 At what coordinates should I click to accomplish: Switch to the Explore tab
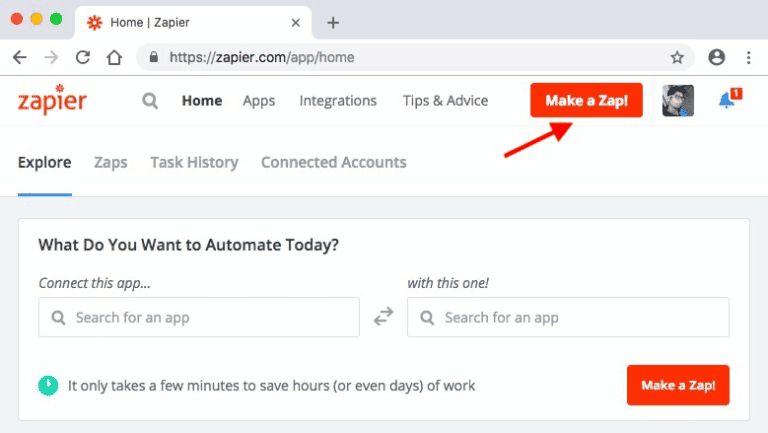[x=45, y=162]
